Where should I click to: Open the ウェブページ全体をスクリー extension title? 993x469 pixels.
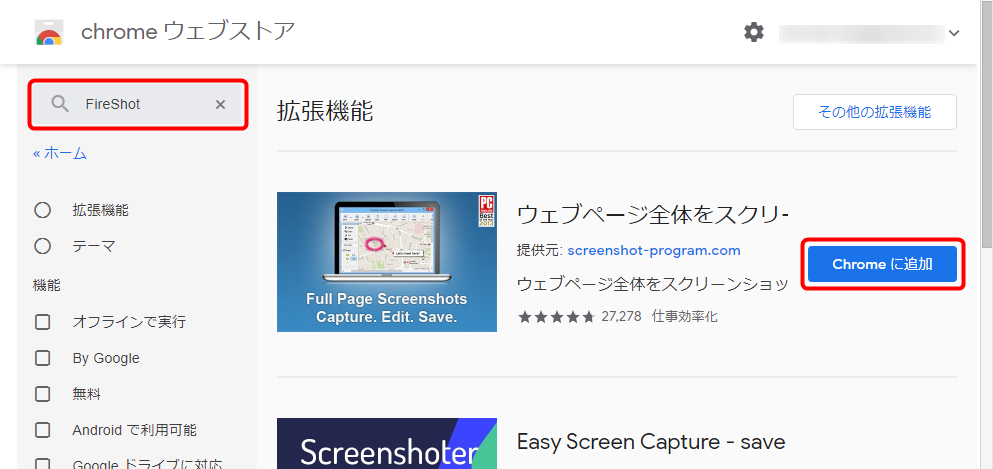(x=653, y=215)
